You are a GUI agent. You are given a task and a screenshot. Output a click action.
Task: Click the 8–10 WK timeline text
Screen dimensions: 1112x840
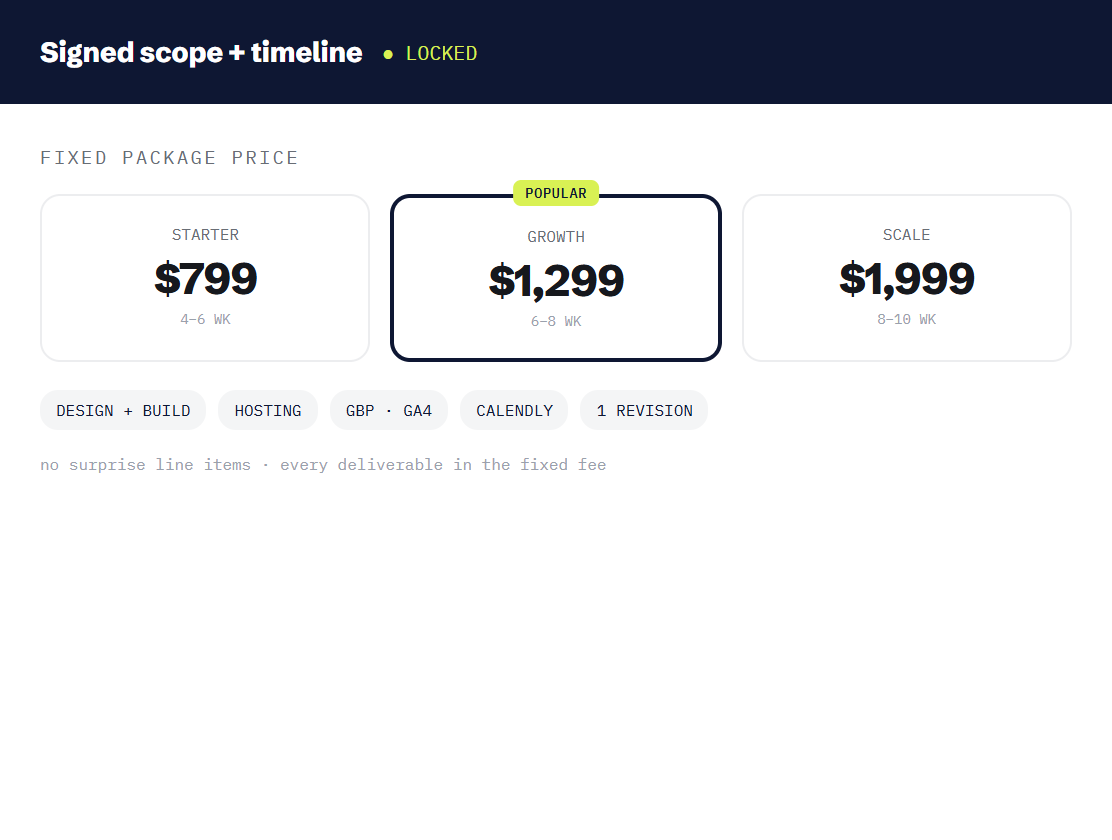tap(906, 319)
